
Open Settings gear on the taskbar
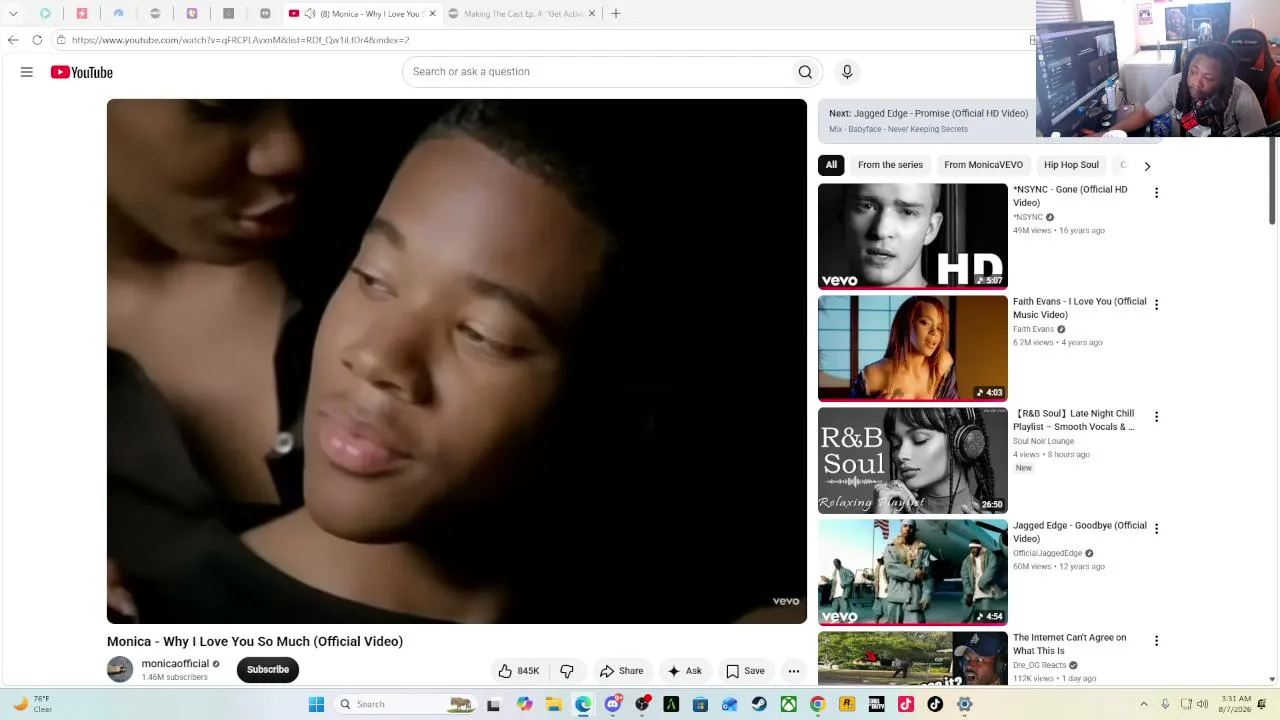[x=965, y=705]
